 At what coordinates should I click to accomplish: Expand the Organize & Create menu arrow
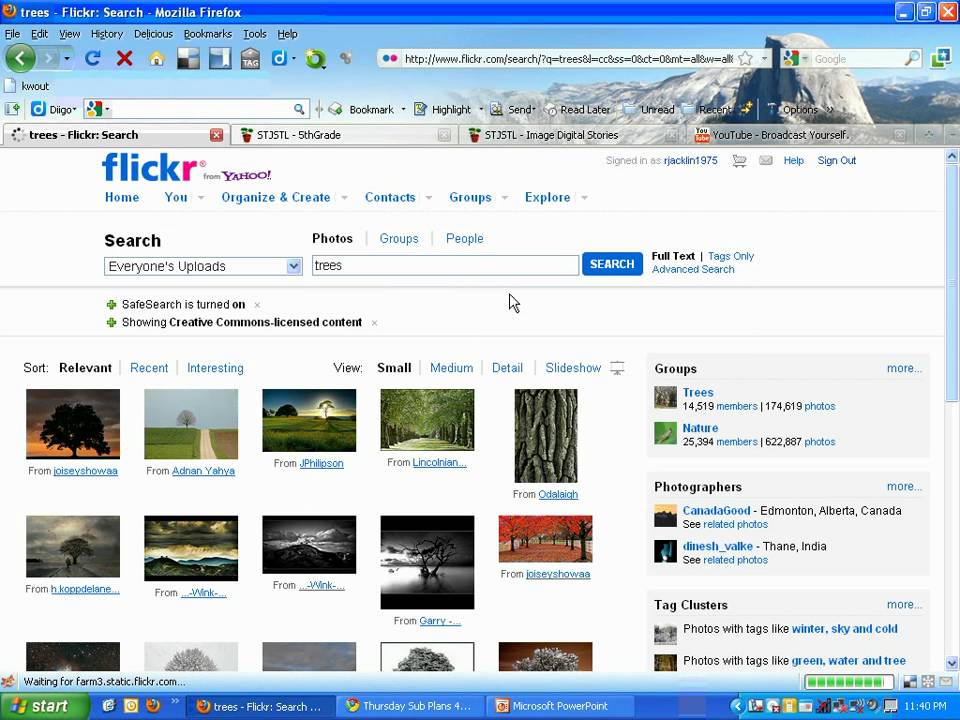[345, 198]
